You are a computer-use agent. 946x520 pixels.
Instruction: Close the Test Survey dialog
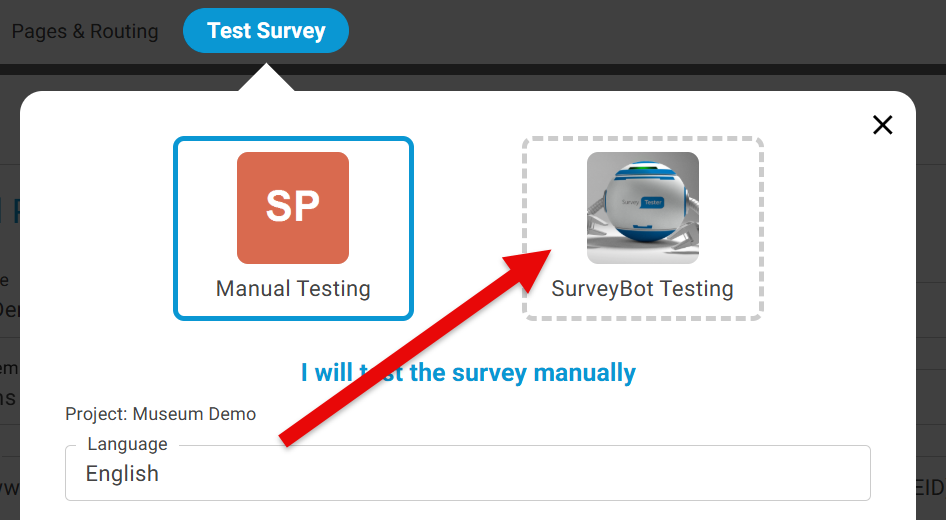(882, 125)
